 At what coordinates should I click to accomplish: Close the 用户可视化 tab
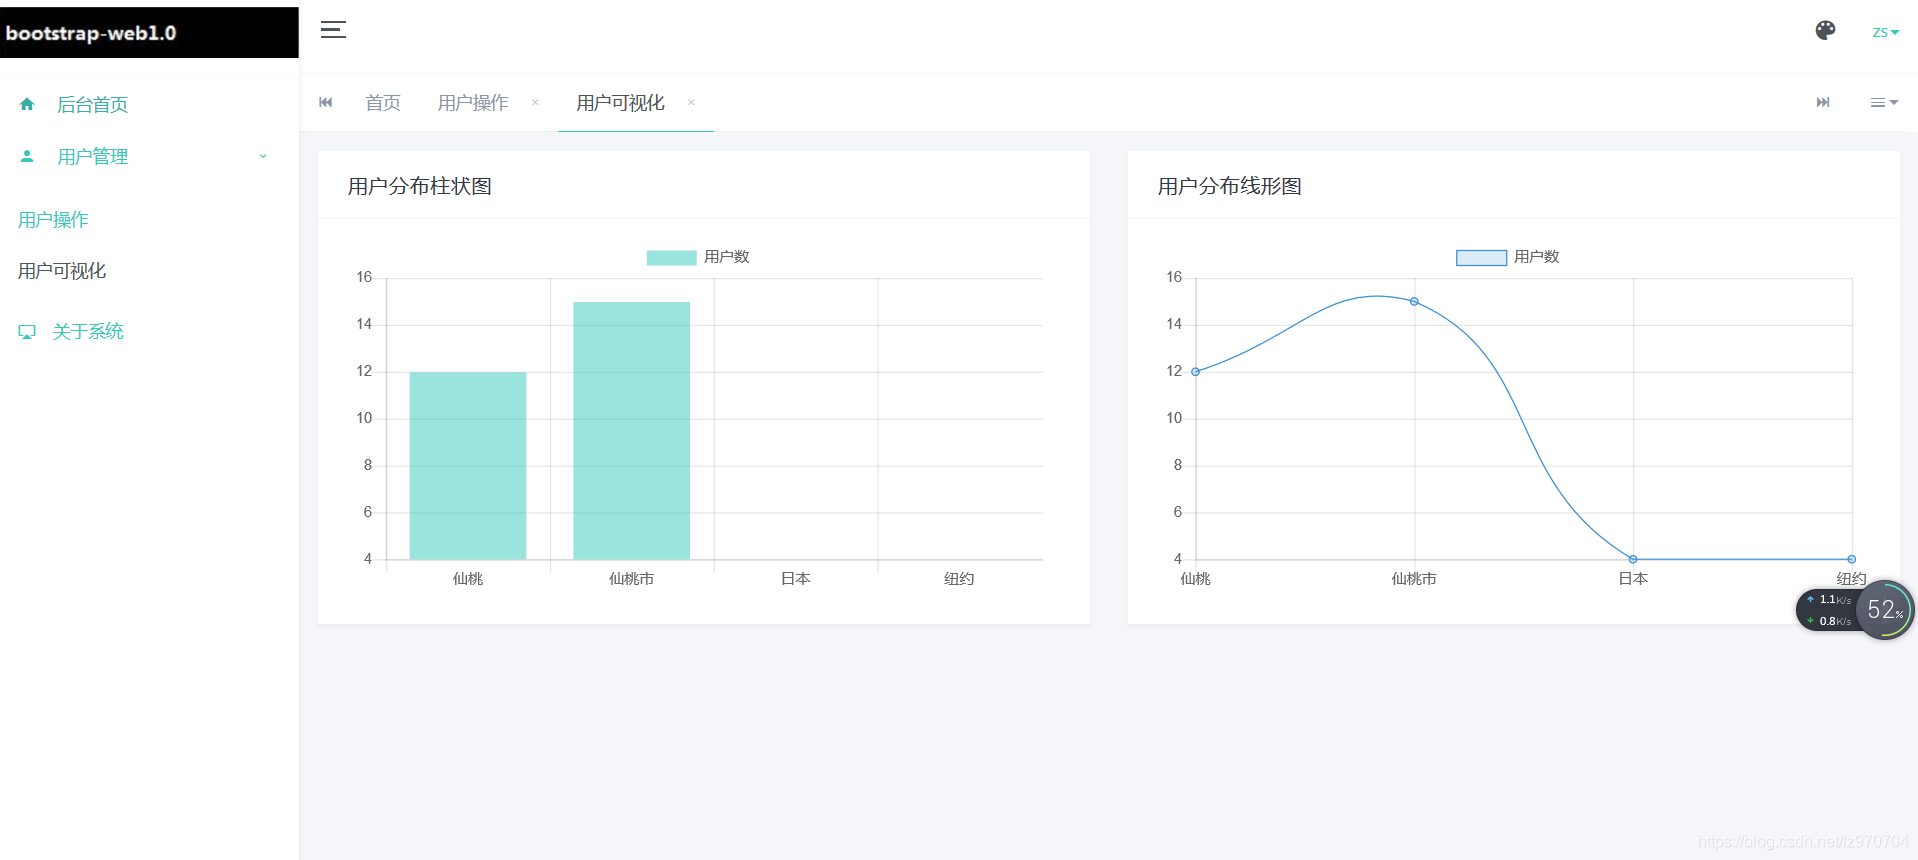(691, 102)
